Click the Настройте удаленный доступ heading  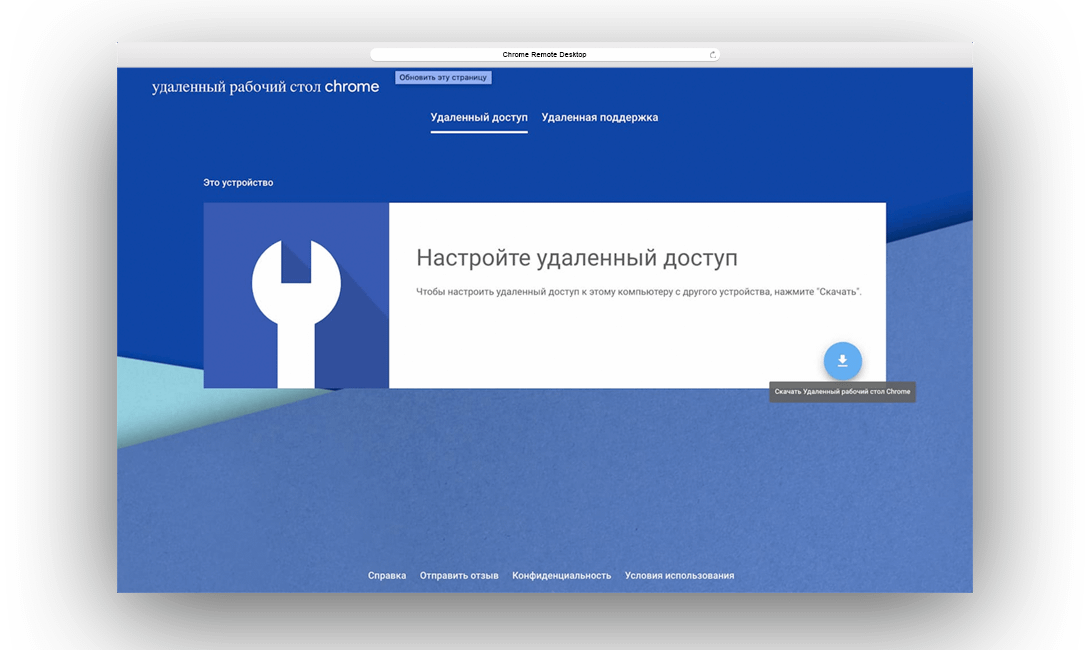click(577, 258)
